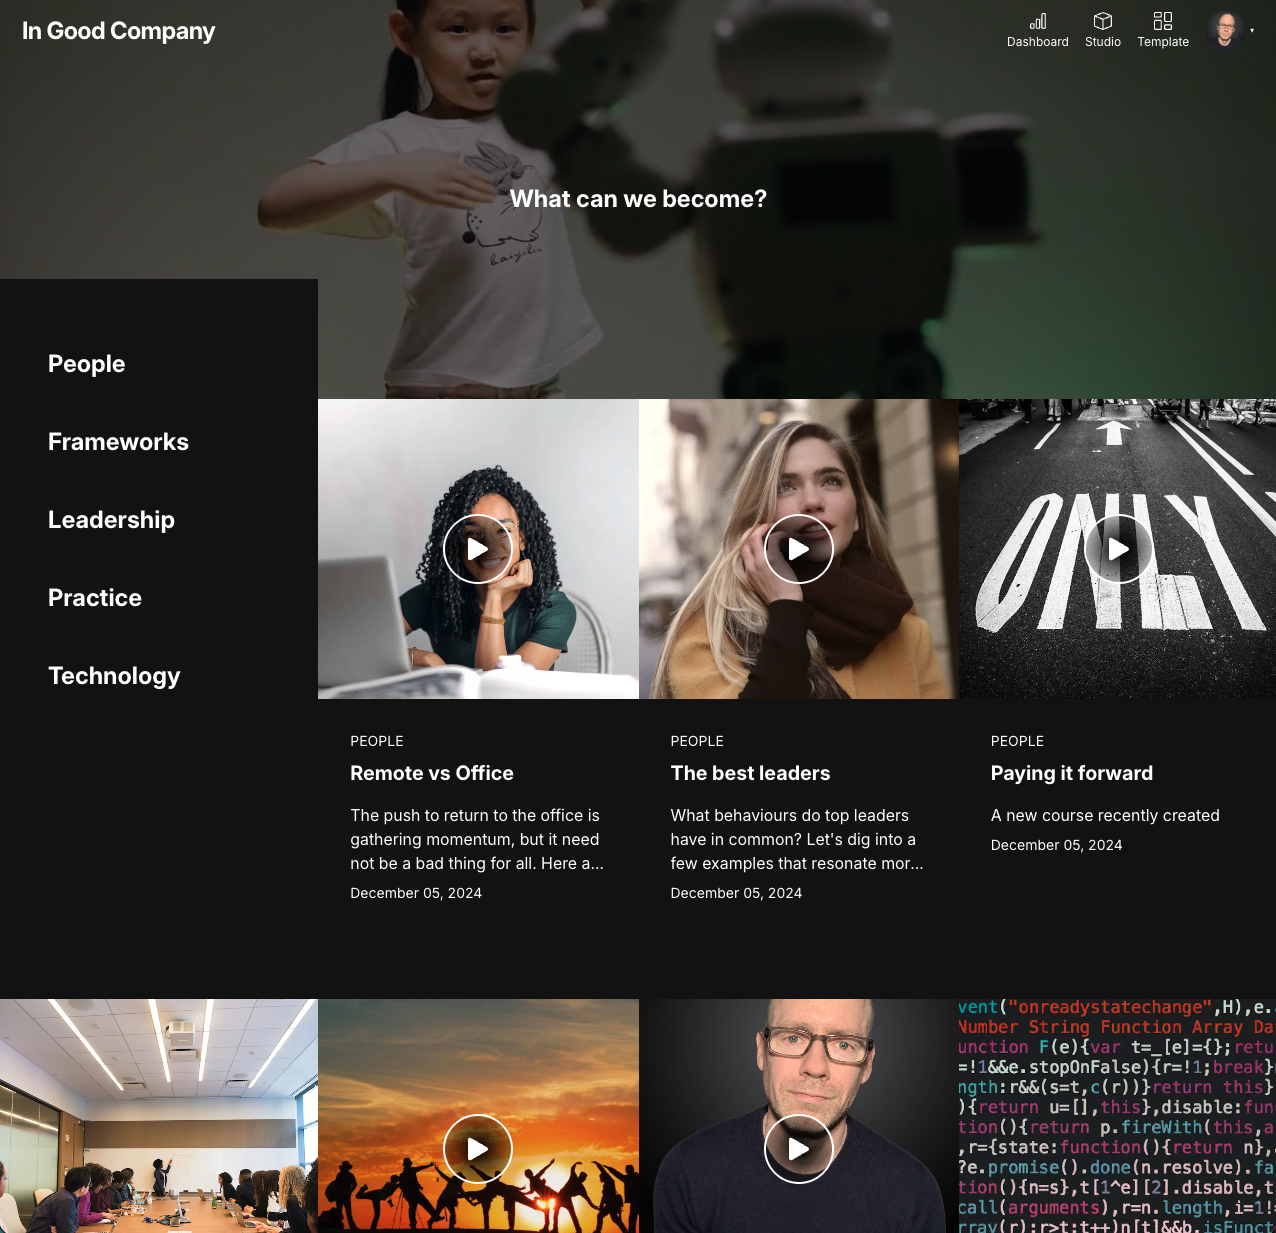Play The best leaders video
Screen dimensions: 1276x1233
point(798,549)
